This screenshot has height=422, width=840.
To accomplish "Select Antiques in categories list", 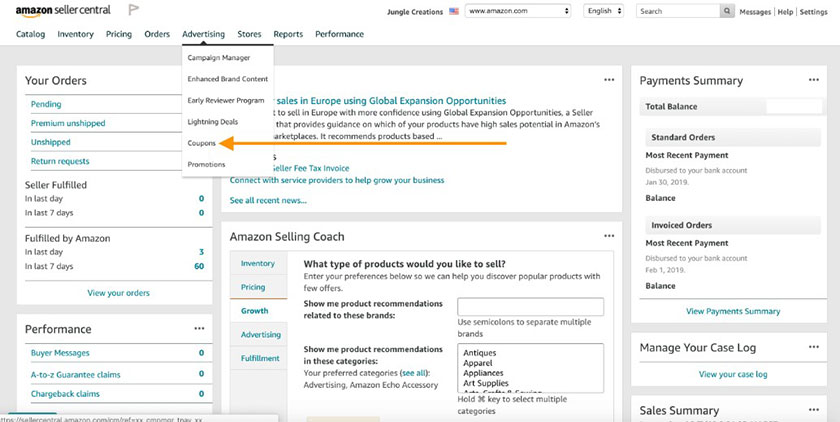I will coord(479,353).
